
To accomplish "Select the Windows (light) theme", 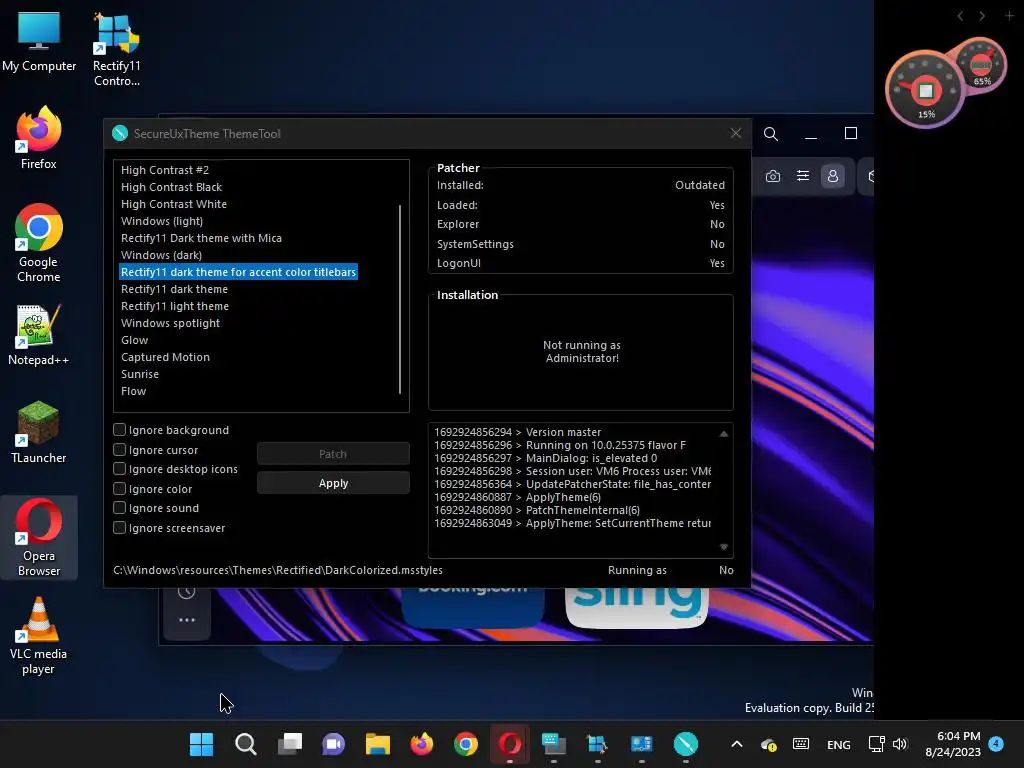I will click(161, 221).
